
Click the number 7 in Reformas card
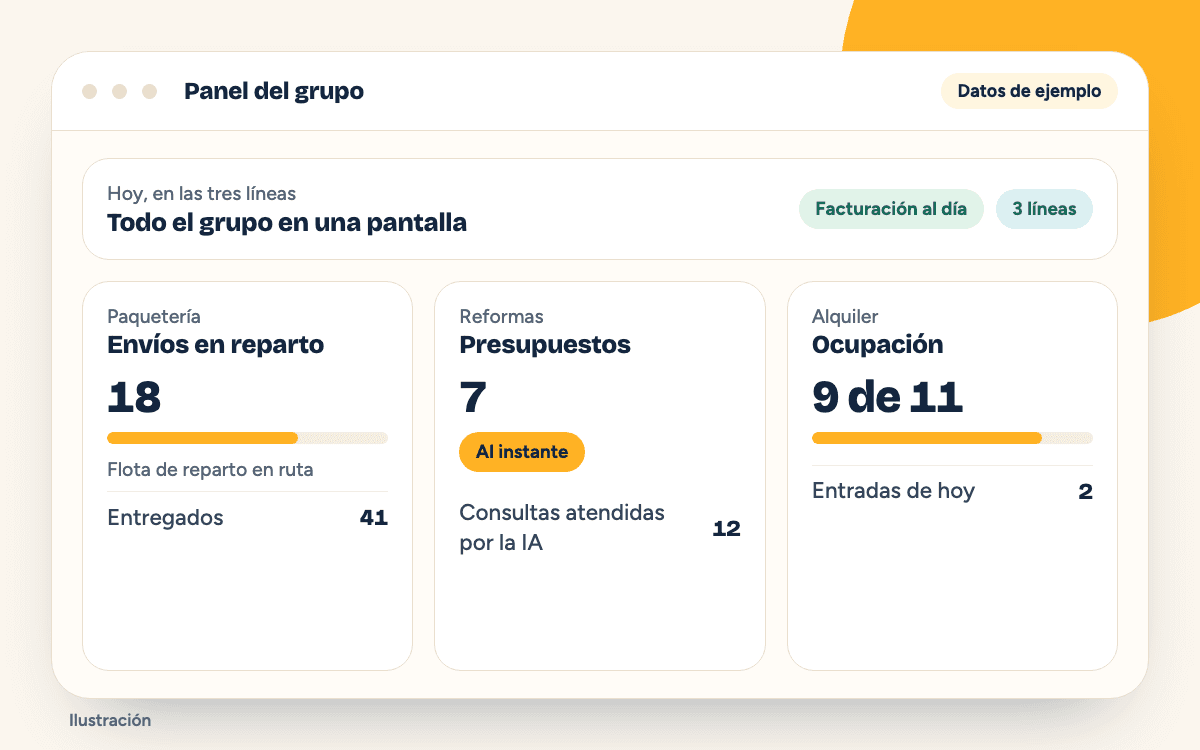[473, 397]
